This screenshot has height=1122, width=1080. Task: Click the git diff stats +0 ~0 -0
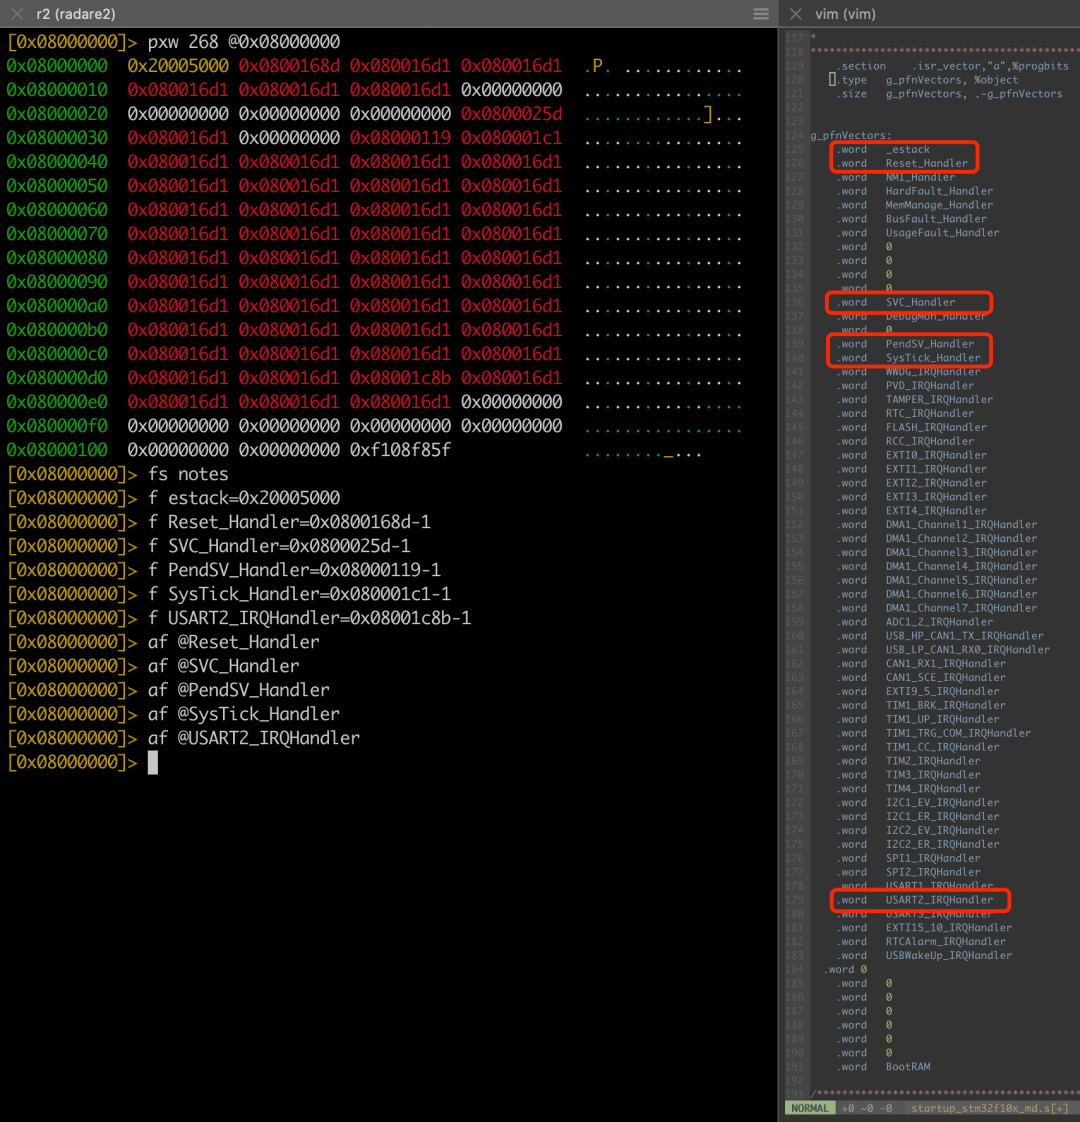point(868,1108)
